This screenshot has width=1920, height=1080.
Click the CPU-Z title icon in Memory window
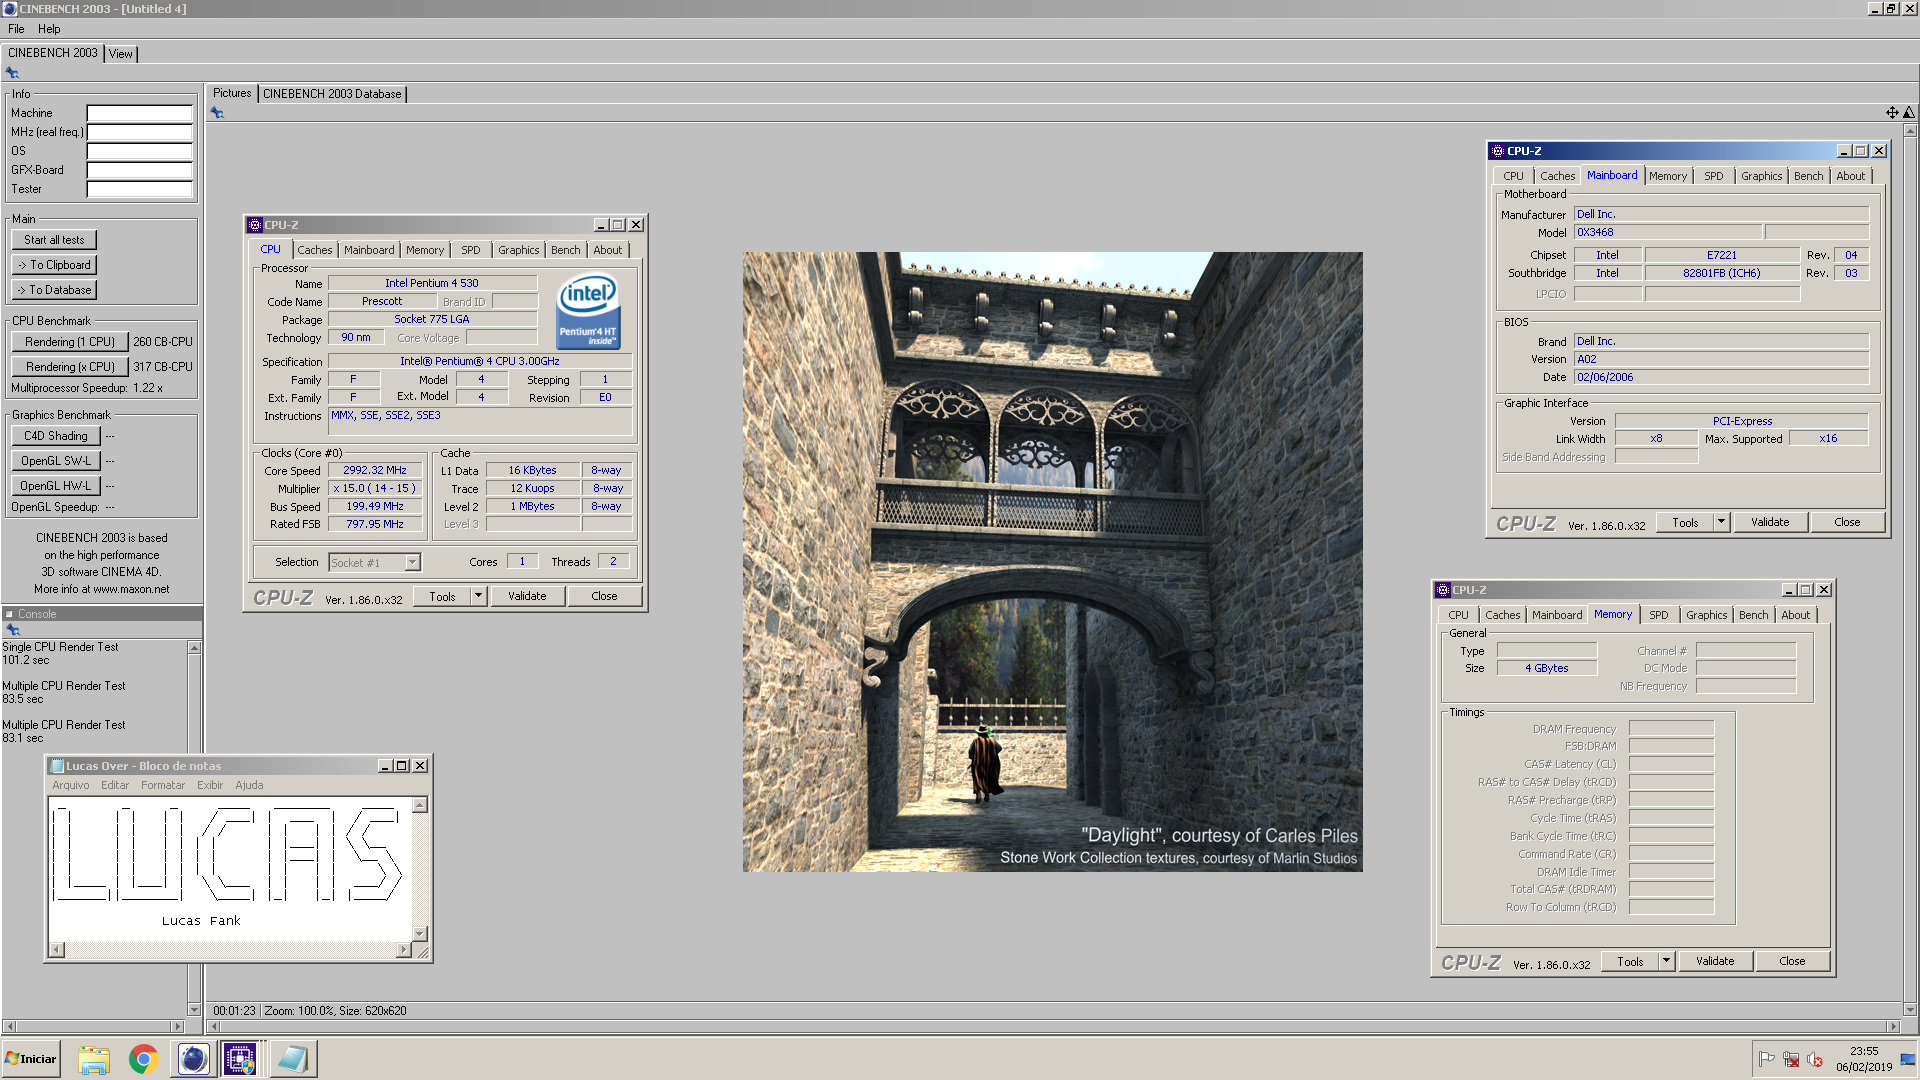[1443, 590]
